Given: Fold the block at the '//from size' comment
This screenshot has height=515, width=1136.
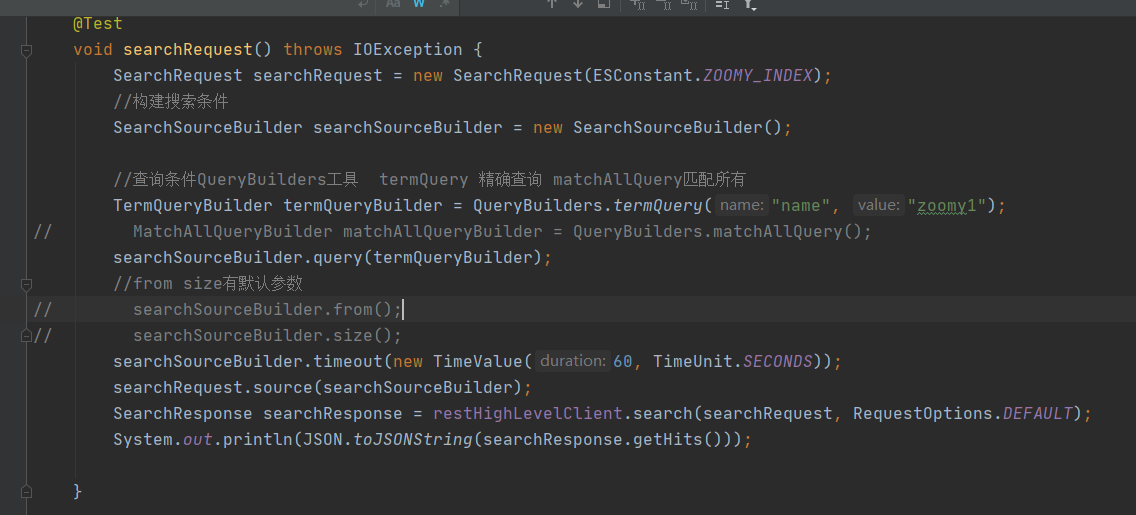Looking at the screenshot, I should pos(27,283).
